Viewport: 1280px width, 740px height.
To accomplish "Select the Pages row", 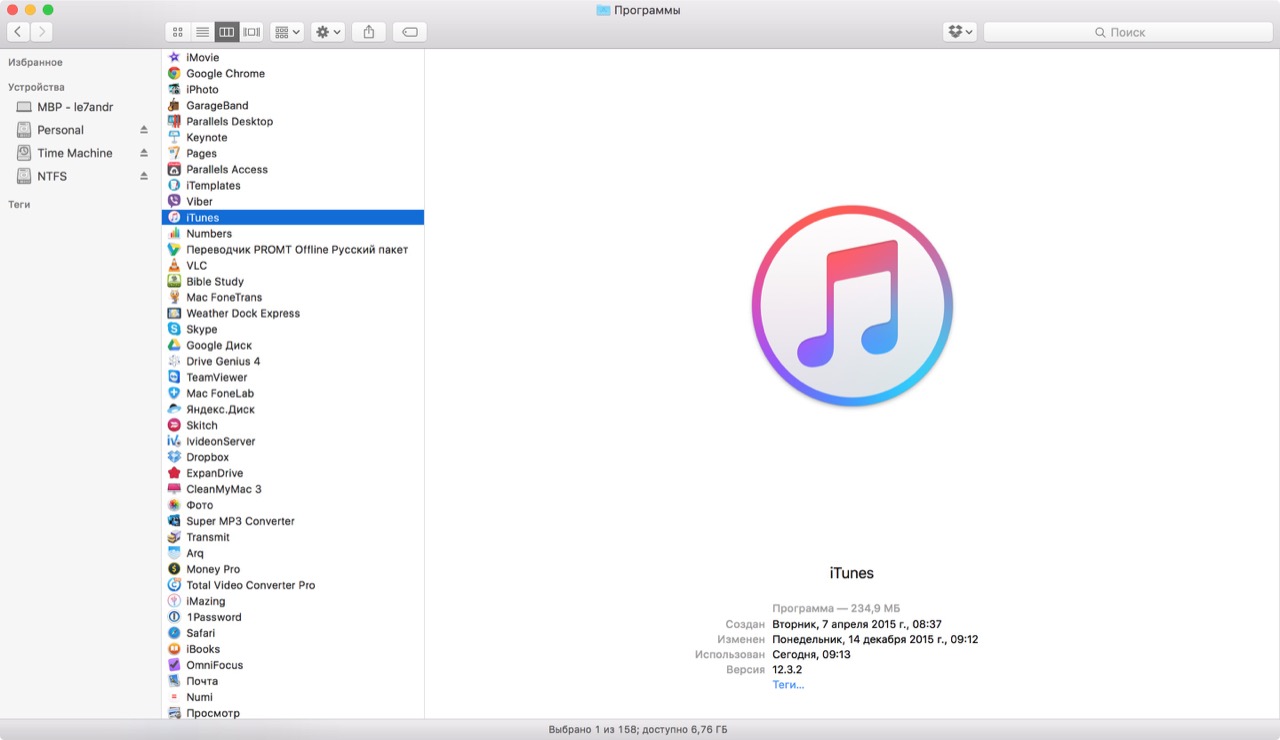I will [293, 153].
